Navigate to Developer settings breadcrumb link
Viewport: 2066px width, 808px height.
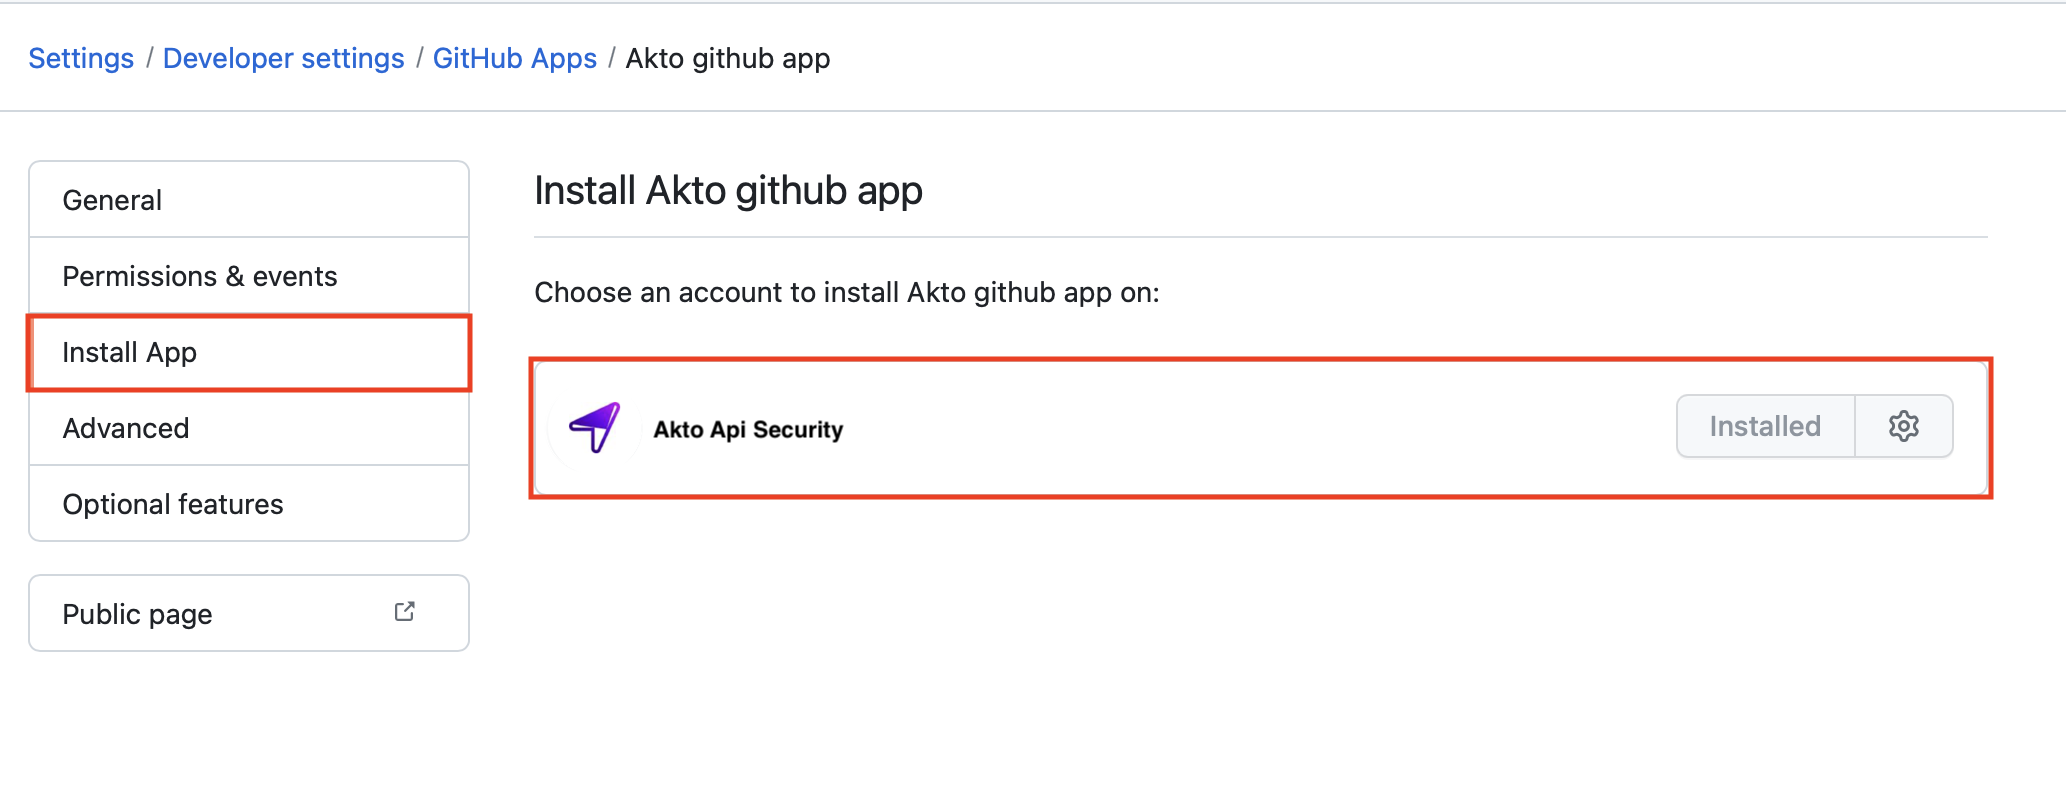[283, 58]
